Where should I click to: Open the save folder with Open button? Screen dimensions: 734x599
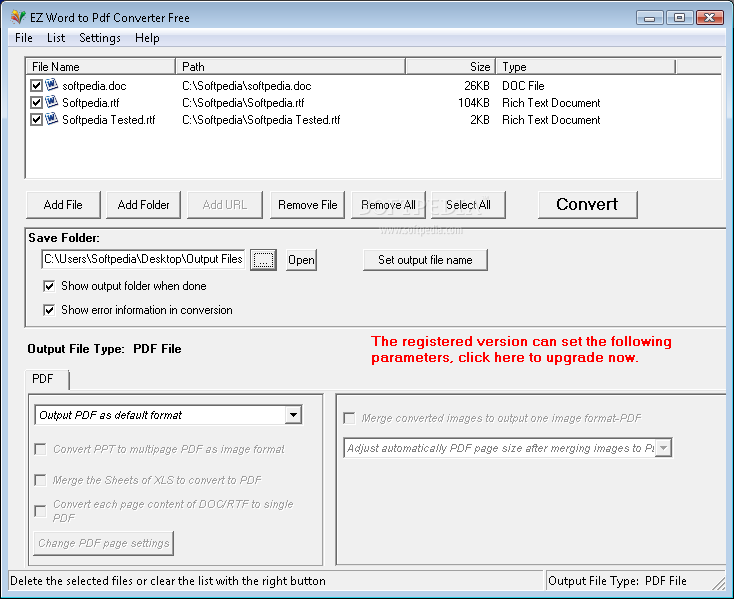tap(301, 260)
